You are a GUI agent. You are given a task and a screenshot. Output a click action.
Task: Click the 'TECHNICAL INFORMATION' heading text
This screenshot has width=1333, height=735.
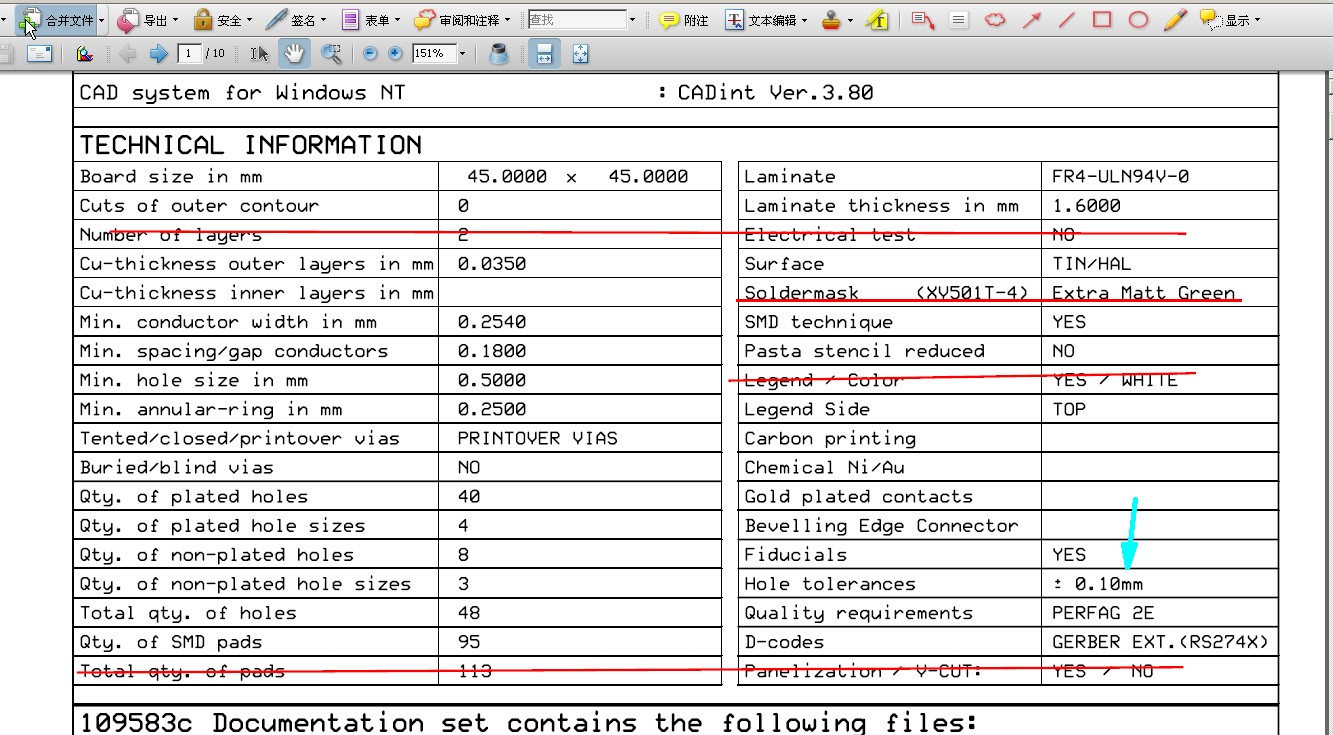[251, 145]
